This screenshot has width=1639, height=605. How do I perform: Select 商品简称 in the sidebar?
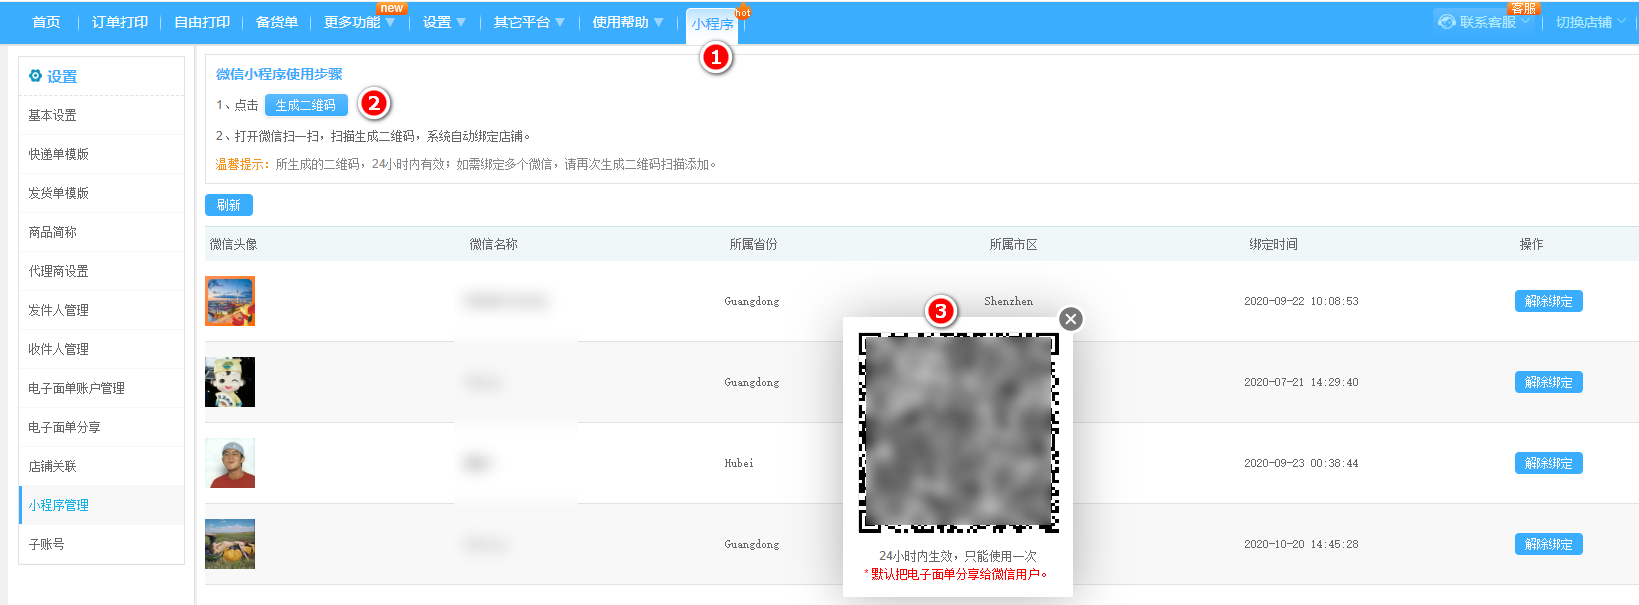[x=101, y=232]
